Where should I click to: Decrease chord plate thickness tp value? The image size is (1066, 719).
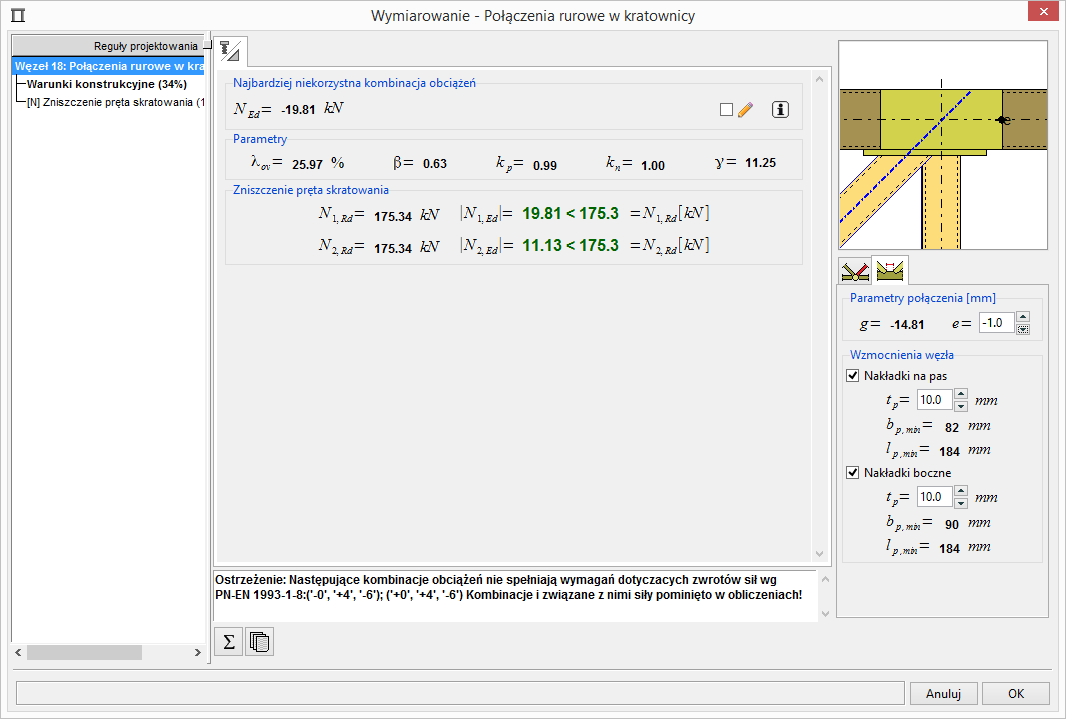[x=961, y=406]
